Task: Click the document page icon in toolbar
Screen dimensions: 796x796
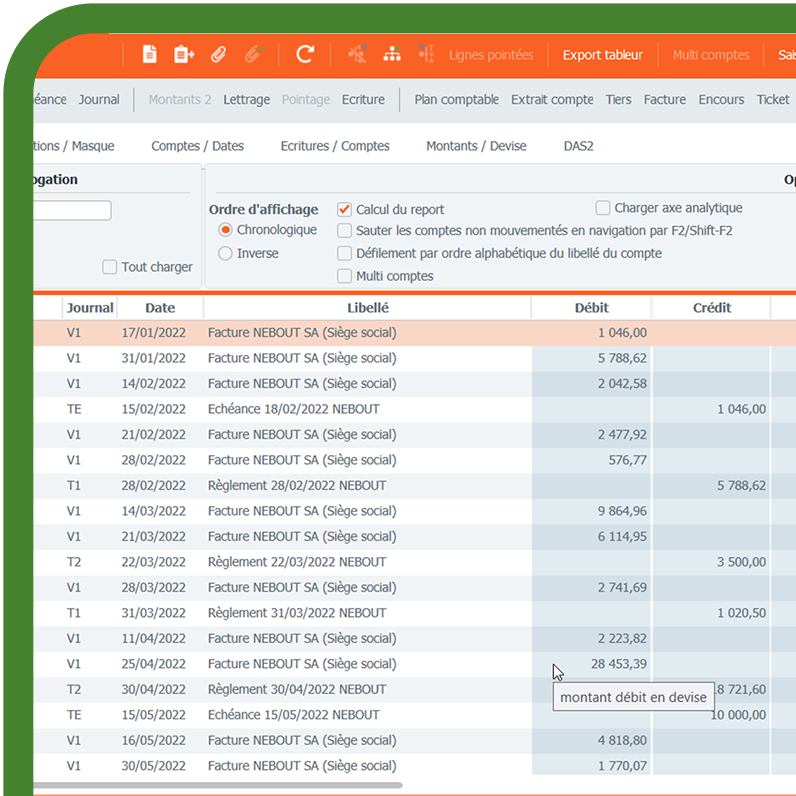Action: tap(150, 55)
